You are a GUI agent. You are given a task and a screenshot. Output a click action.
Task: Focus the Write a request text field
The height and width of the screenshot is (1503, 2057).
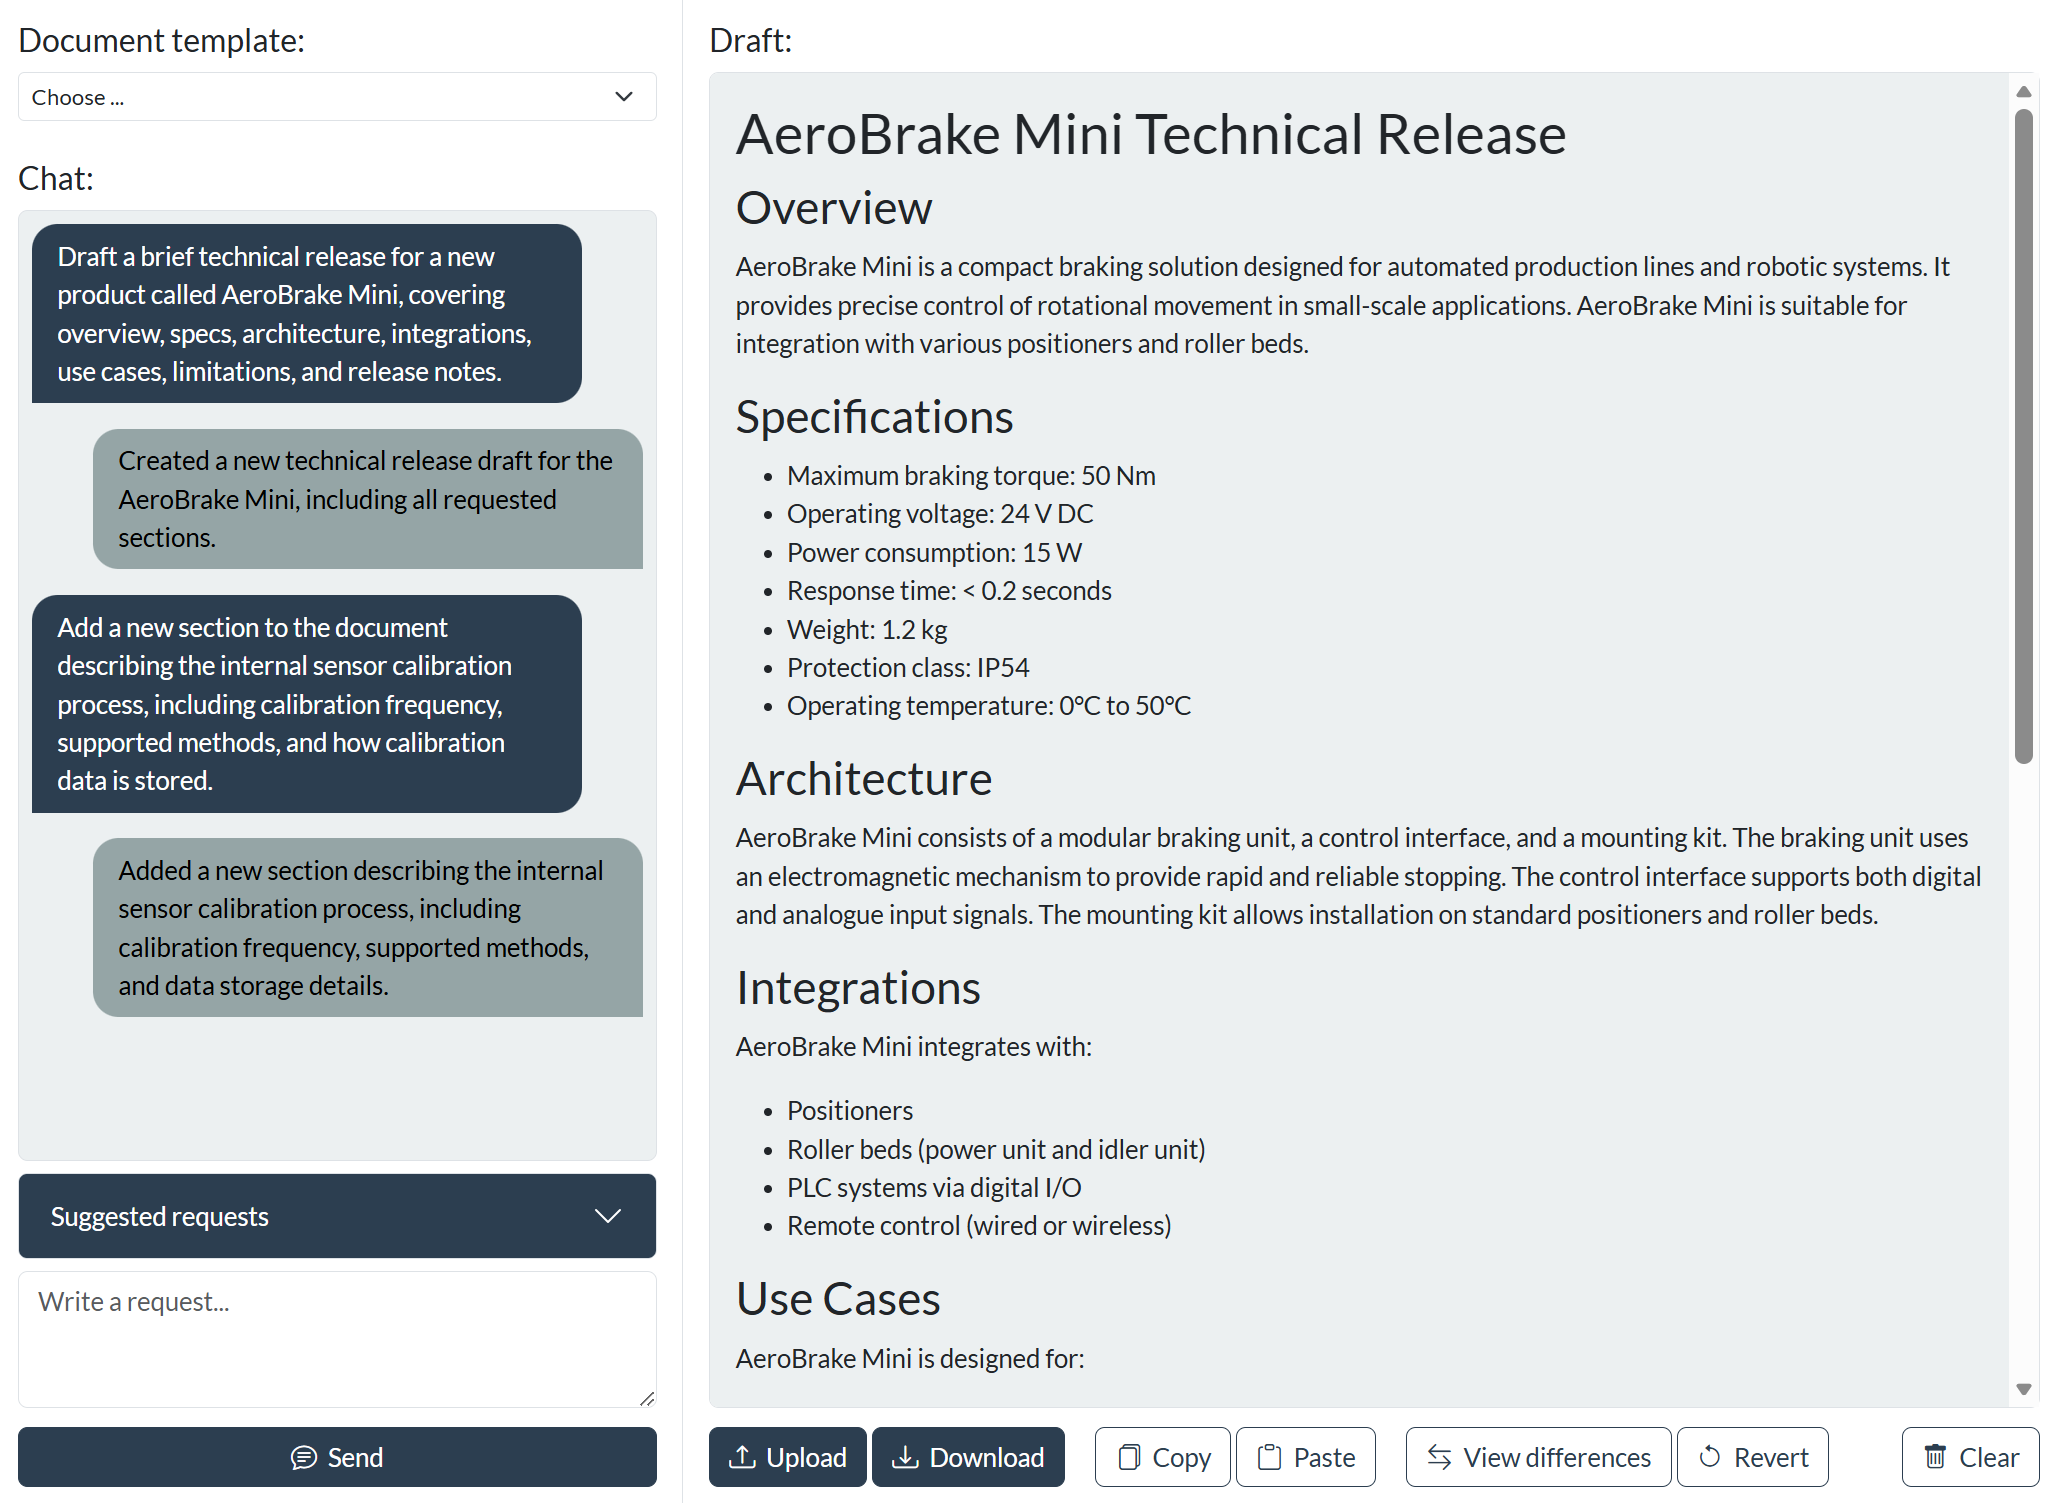337,1338
